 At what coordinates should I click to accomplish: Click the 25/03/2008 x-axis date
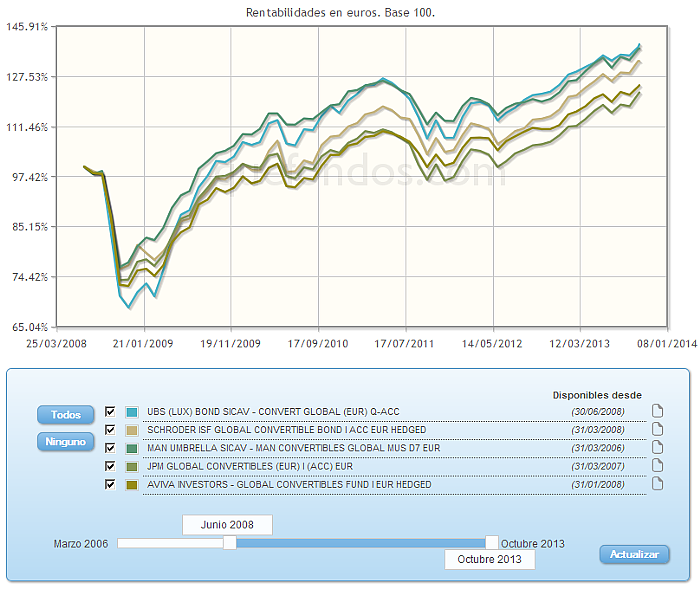56,344
